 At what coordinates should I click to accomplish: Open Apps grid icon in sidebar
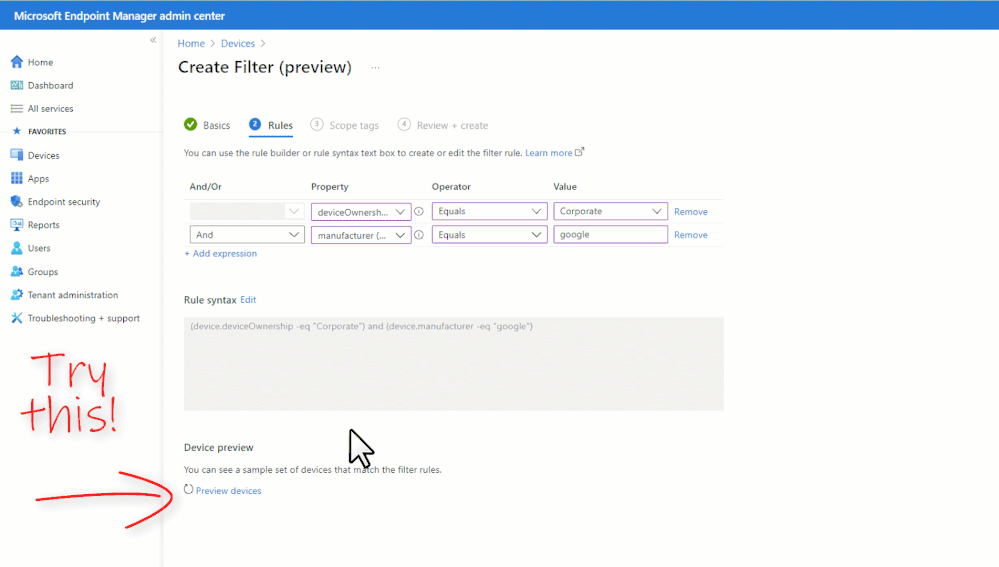point(16,179)
